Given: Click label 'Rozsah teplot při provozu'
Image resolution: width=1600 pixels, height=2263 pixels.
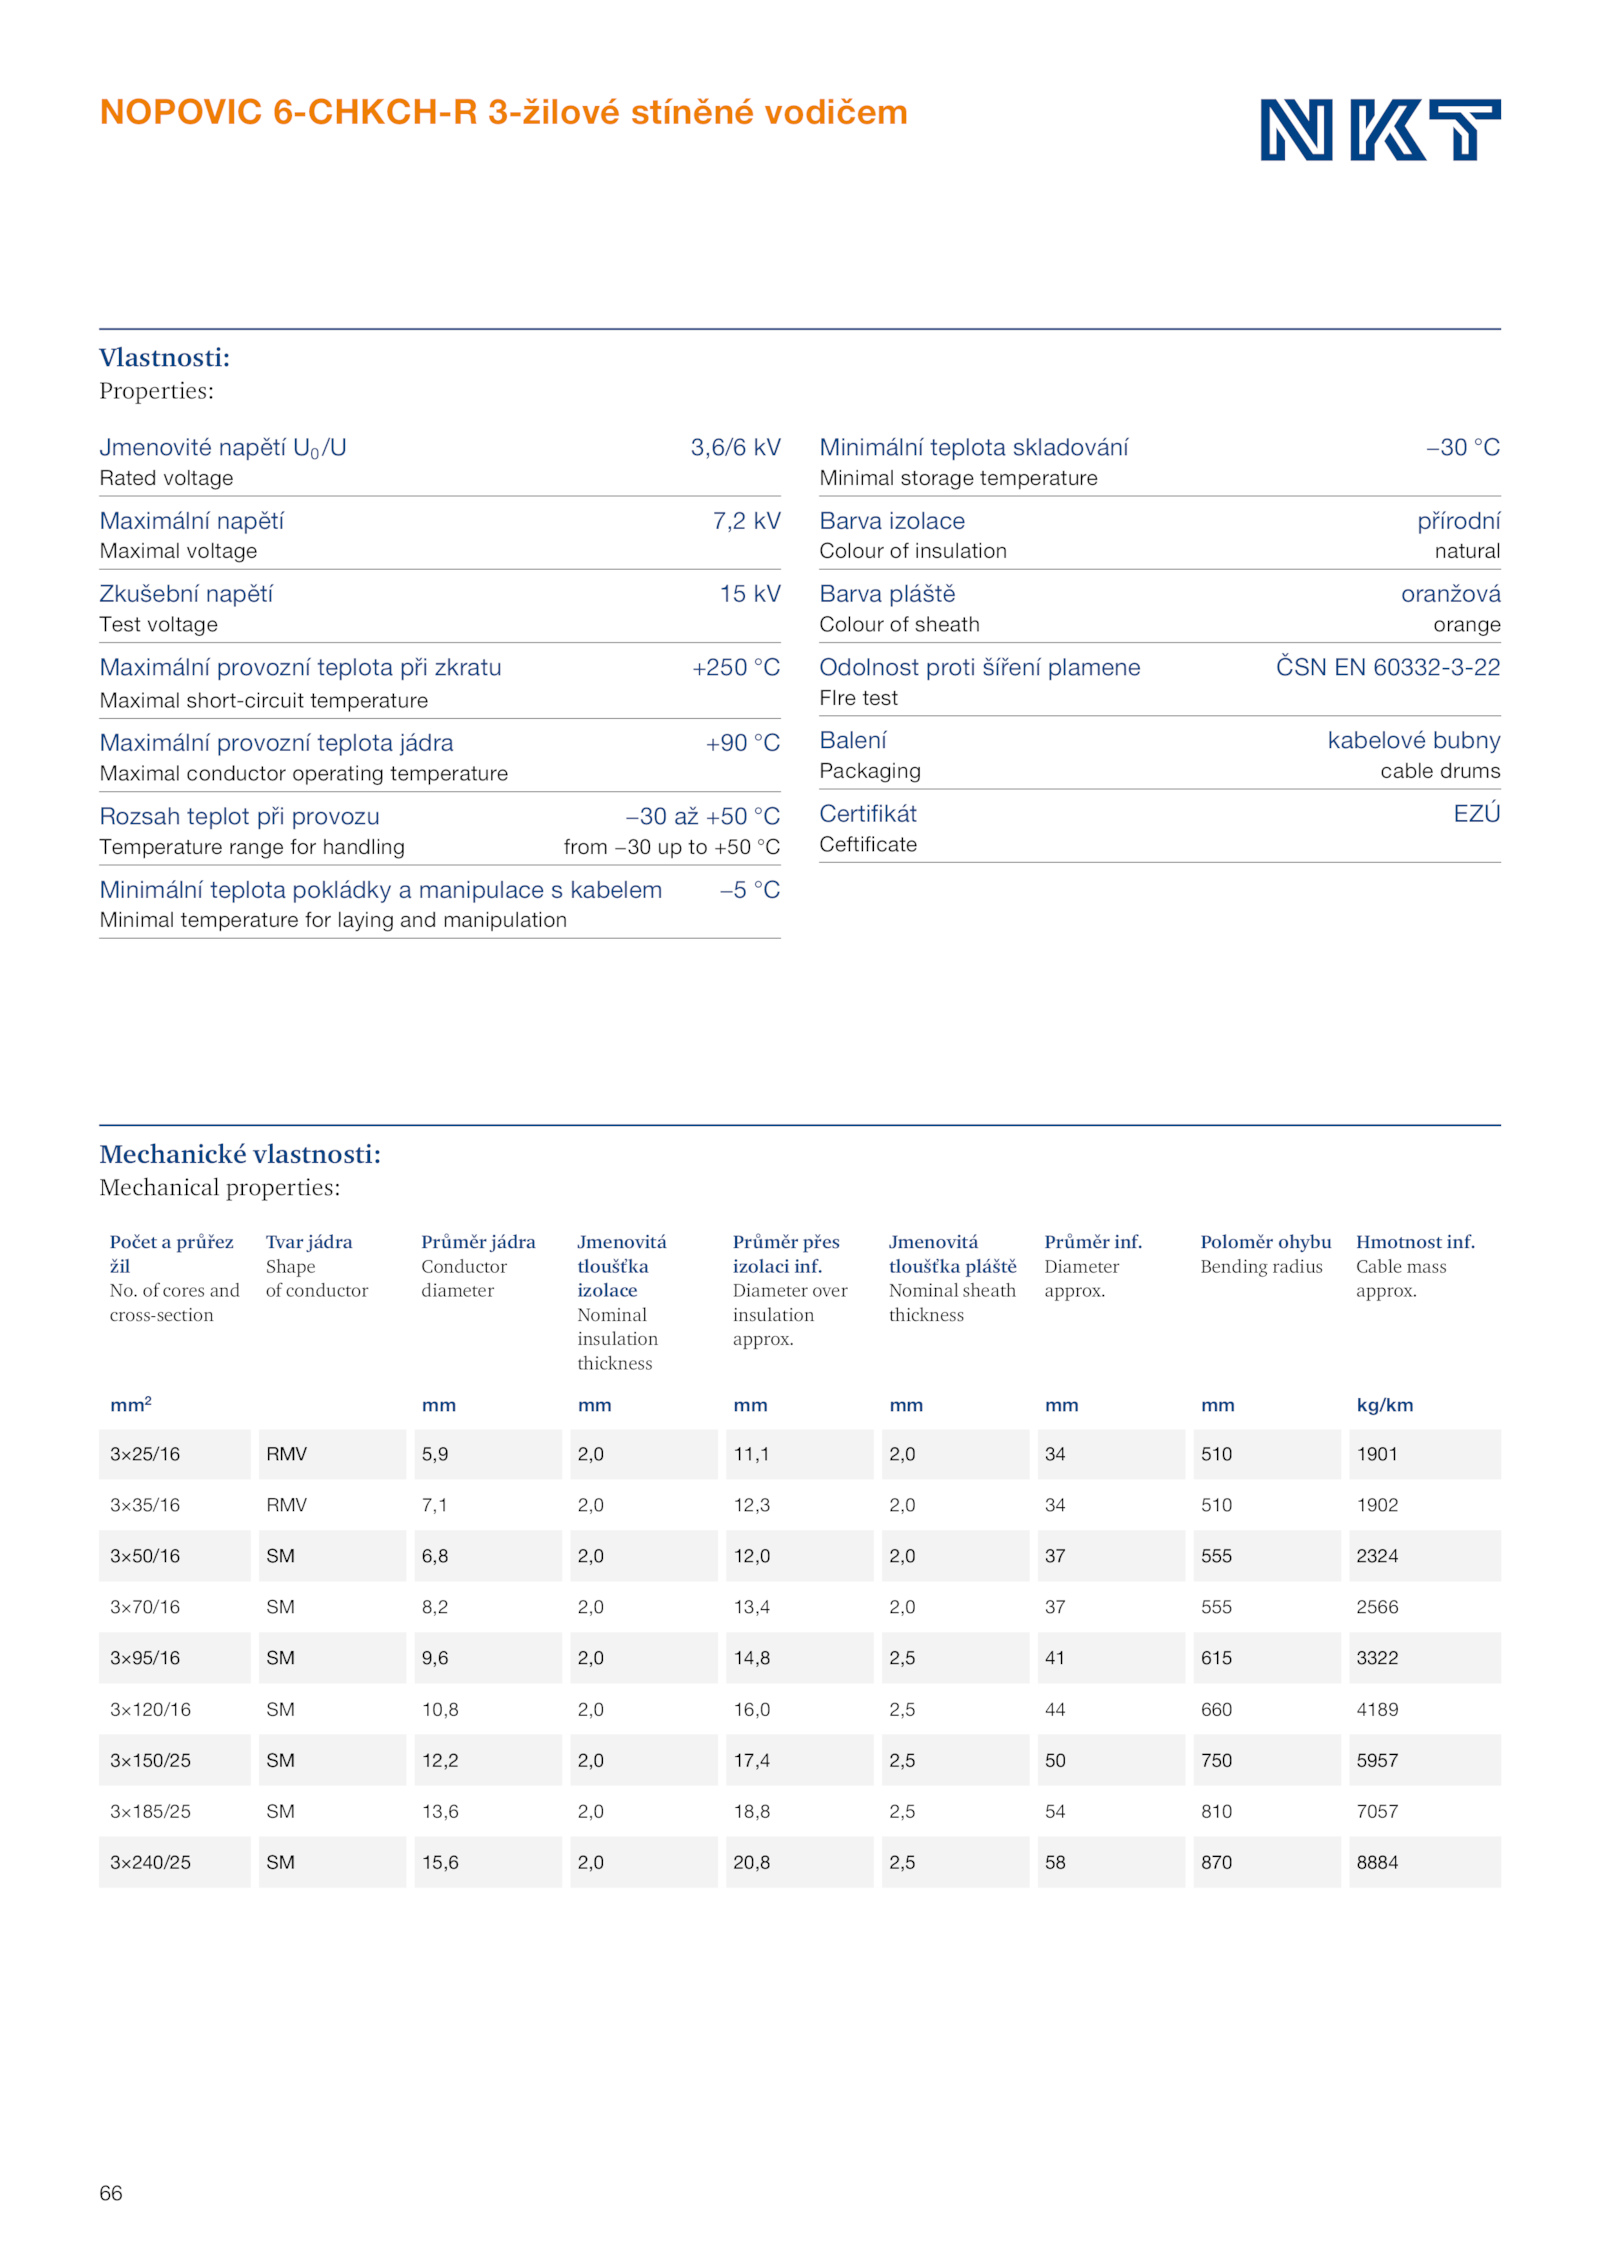Looking at the screenshot, I should tap(239, 816).
